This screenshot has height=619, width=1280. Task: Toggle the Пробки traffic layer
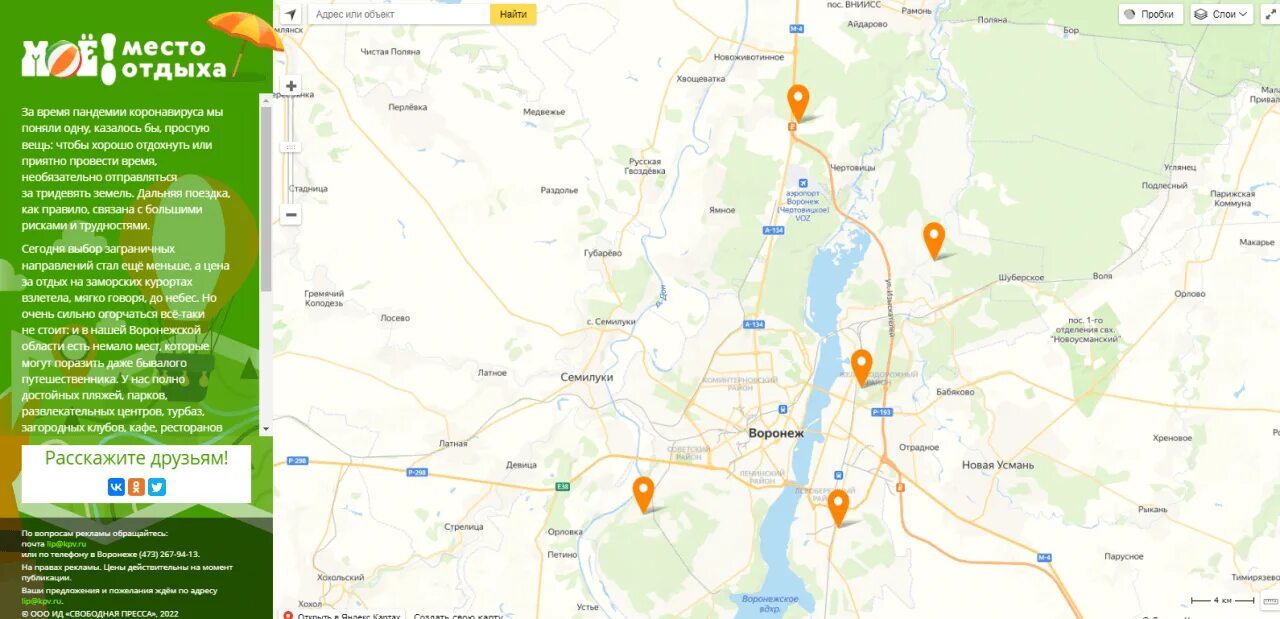coord(1150,14)
